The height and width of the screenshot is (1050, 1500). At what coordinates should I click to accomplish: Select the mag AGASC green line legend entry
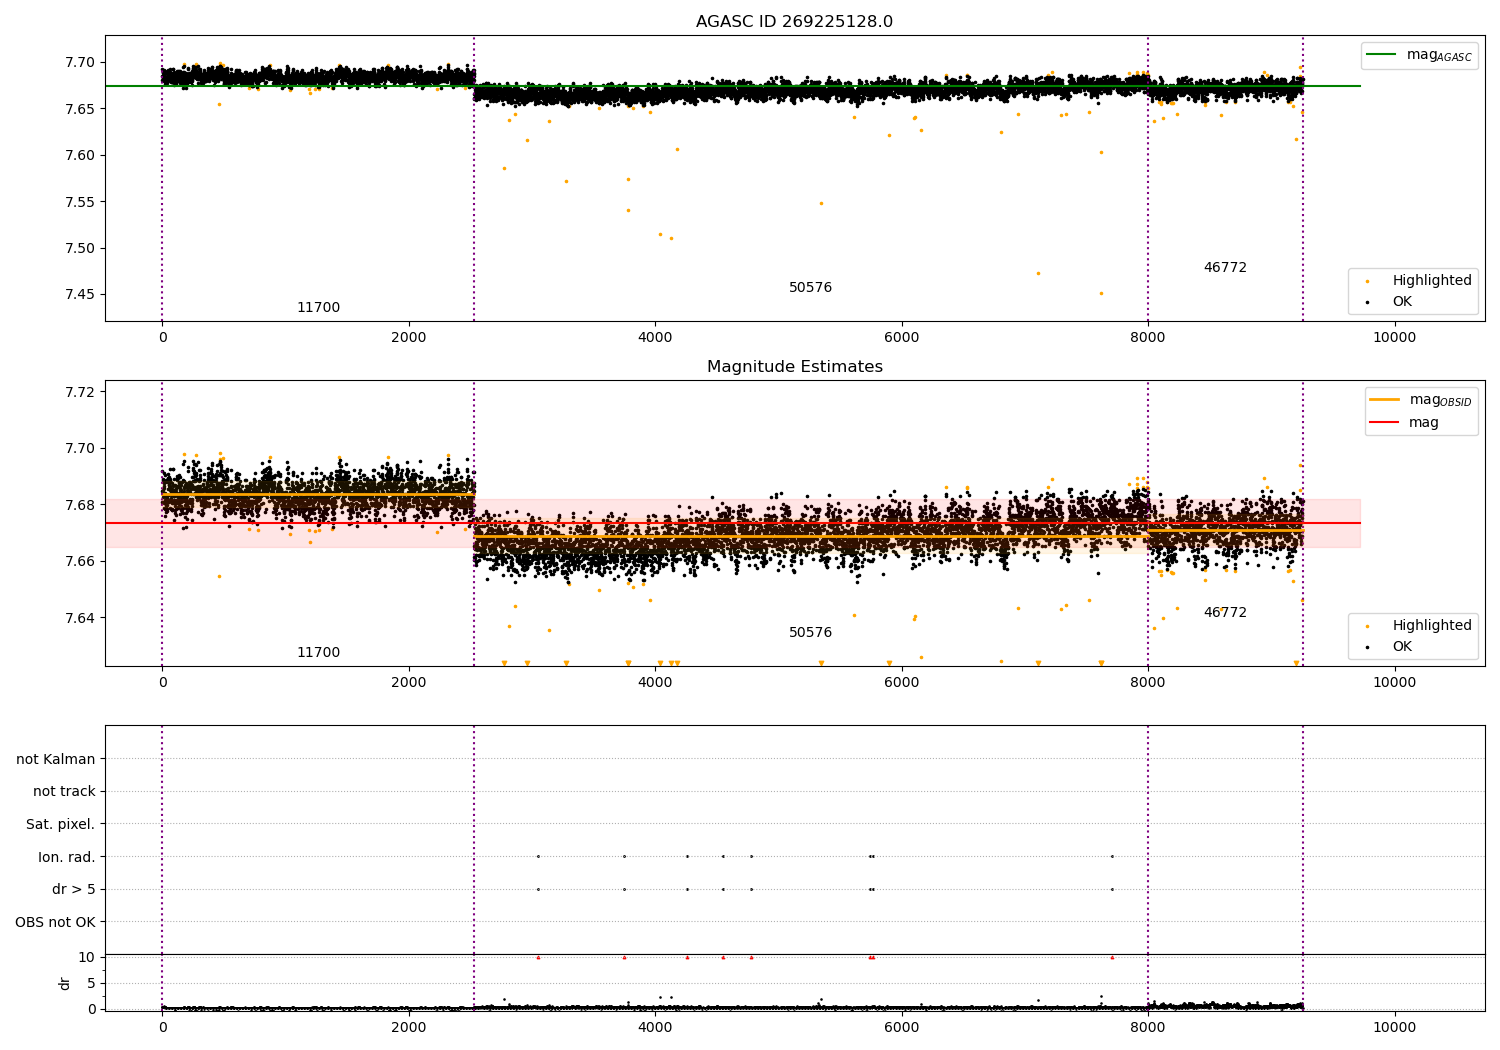click(x=1420, y=55)
